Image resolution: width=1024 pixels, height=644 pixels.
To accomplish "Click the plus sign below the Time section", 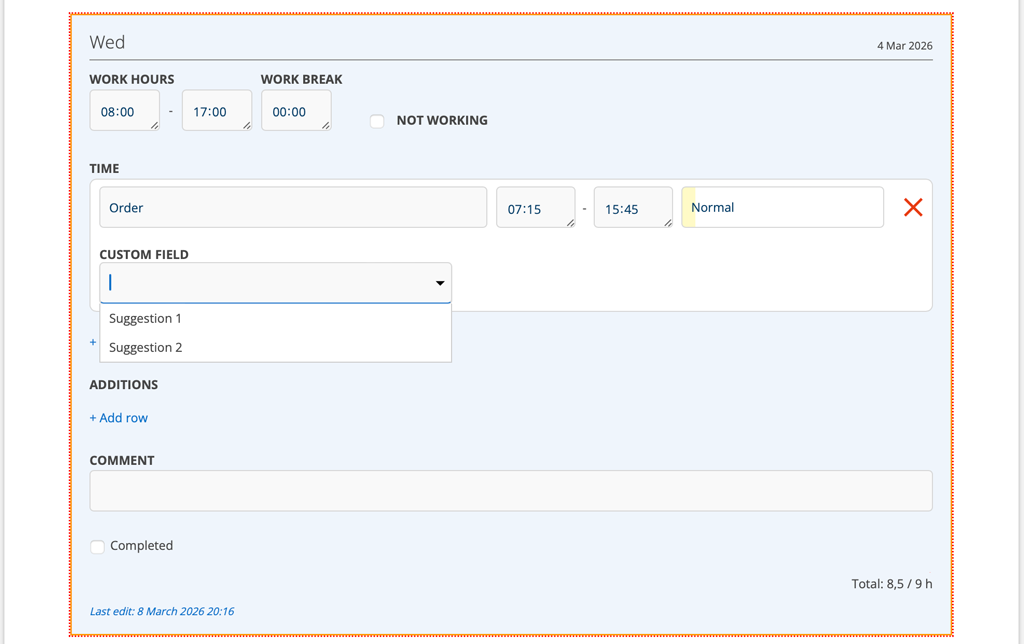I will pyautogui.click(x=93, y=342).
